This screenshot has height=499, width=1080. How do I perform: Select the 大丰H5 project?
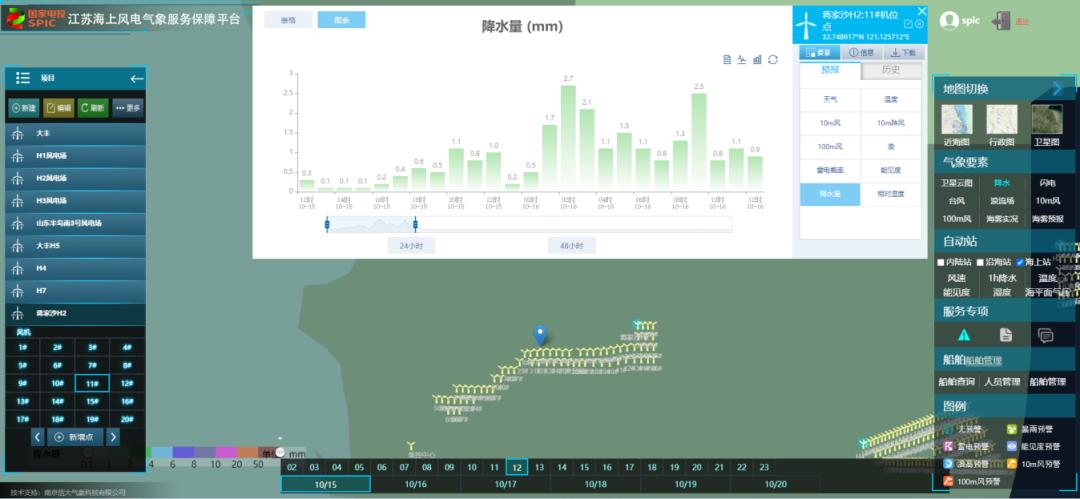pos(75,245)
